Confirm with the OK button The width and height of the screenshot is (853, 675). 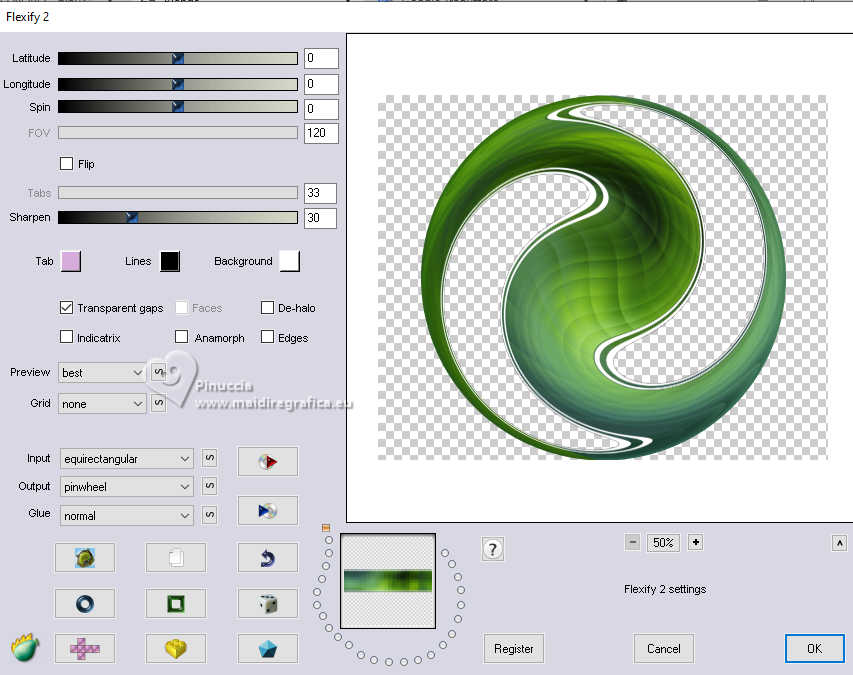(814, 648)
